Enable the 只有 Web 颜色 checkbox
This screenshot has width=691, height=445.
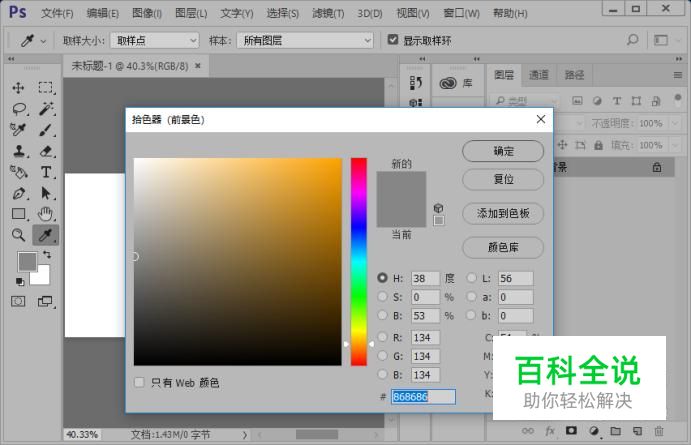point(139,382)
